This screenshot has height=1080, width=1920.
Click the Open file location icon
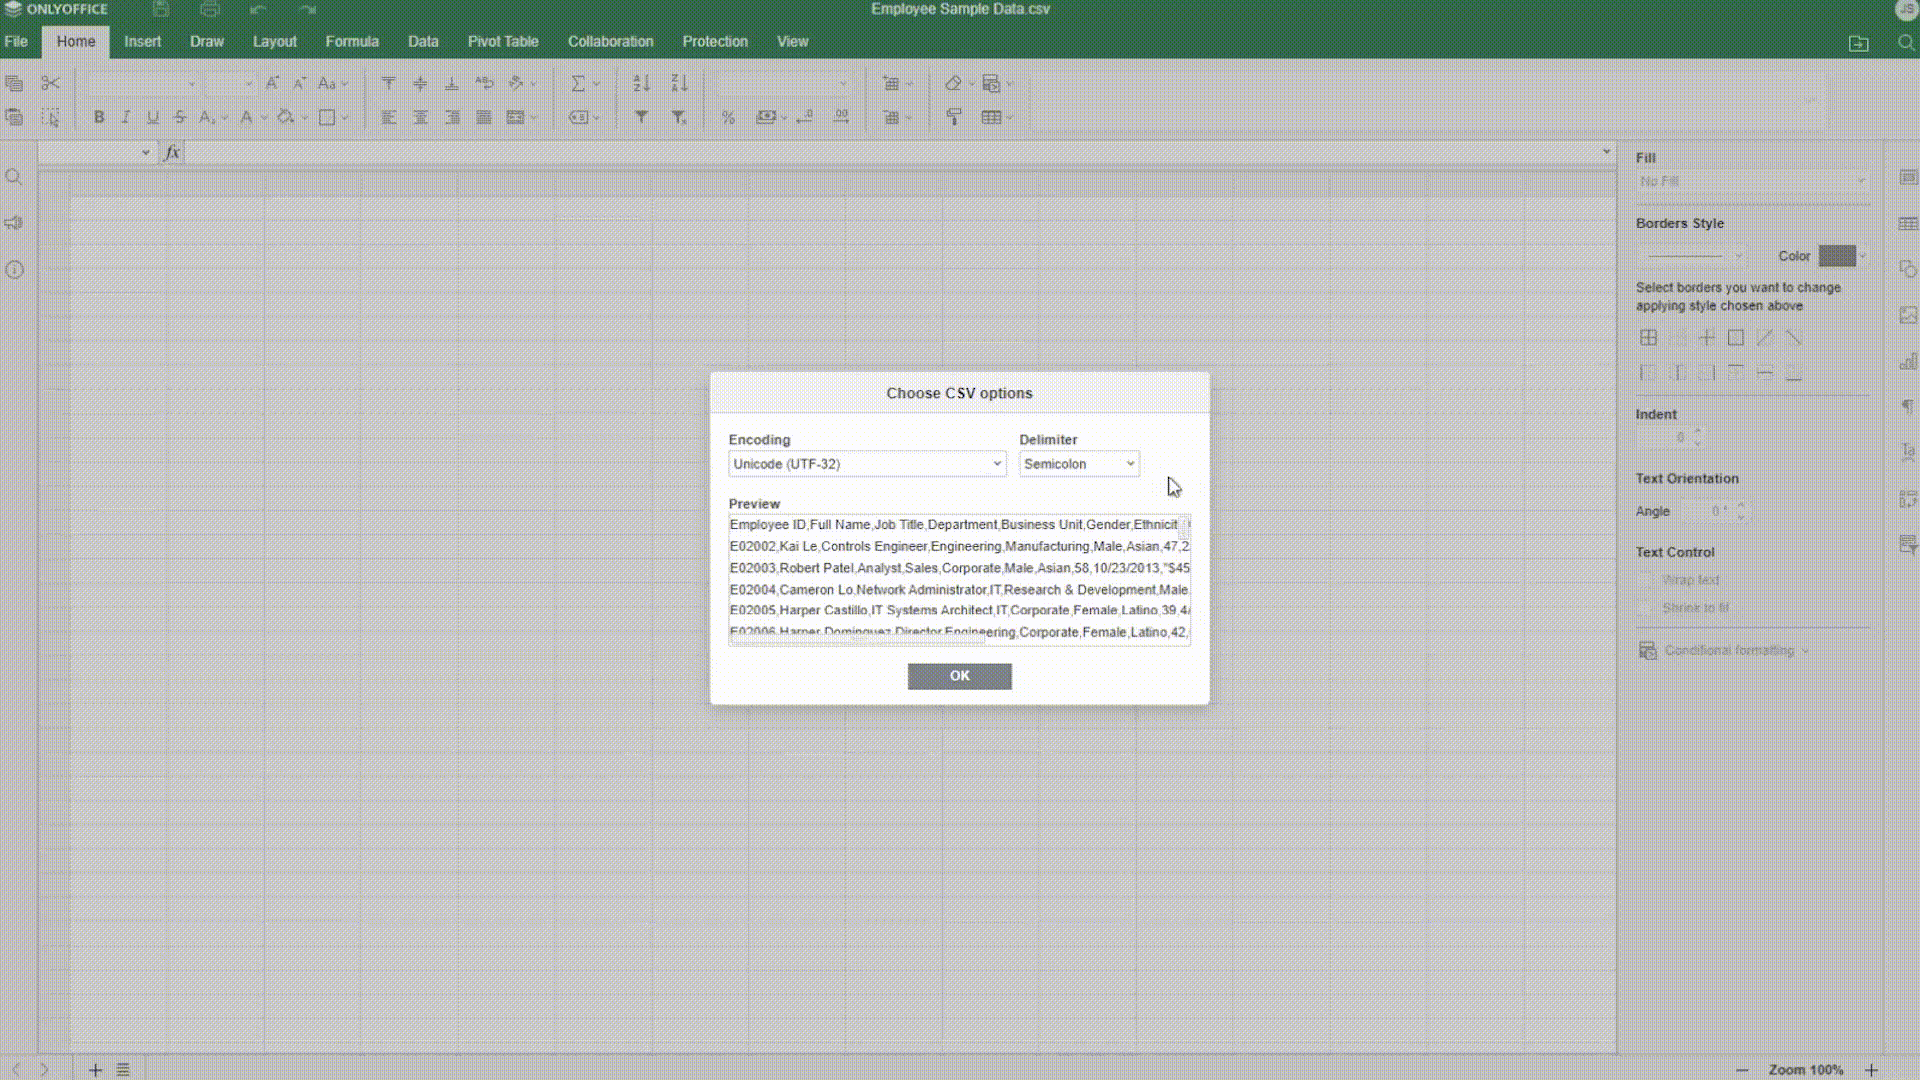pyautogui.click(x=1858, y=43)
